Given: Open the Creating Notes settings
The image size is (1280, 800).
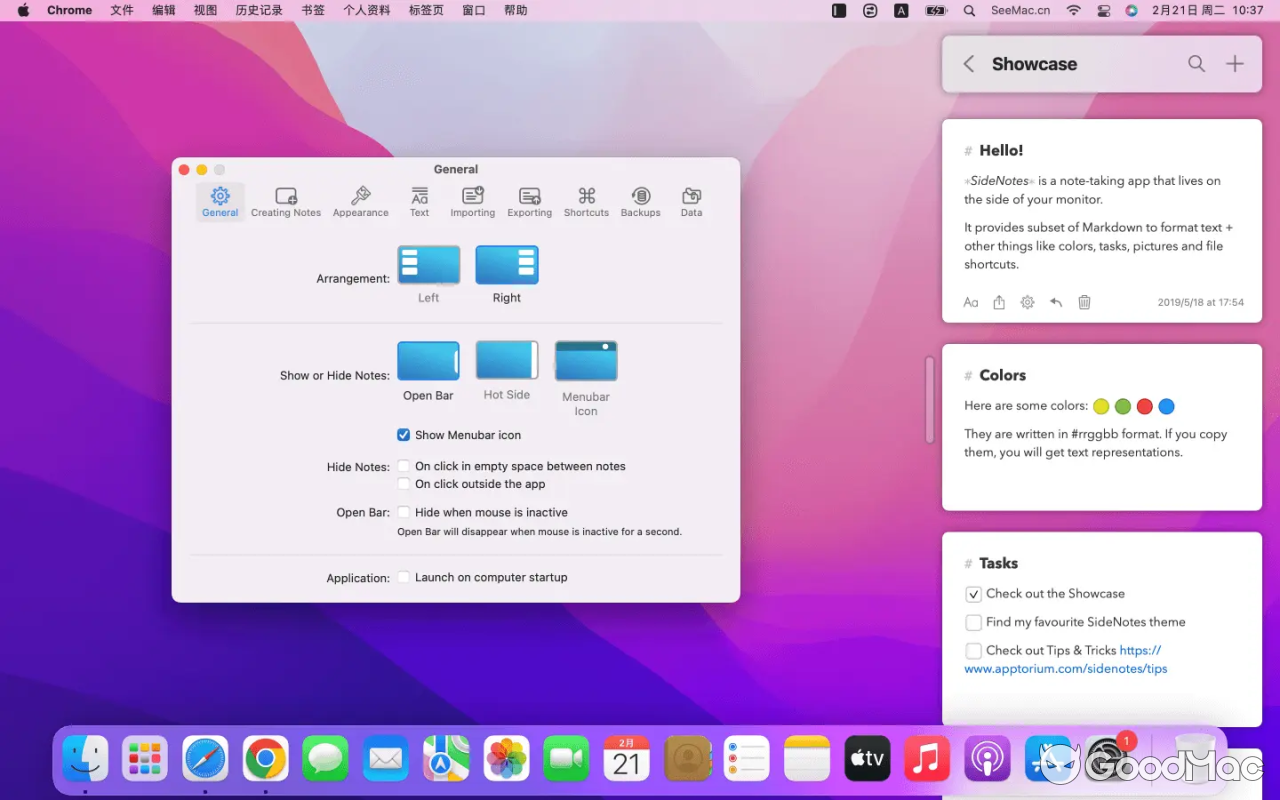Looking at the screenshot, I should click(285, 200).
